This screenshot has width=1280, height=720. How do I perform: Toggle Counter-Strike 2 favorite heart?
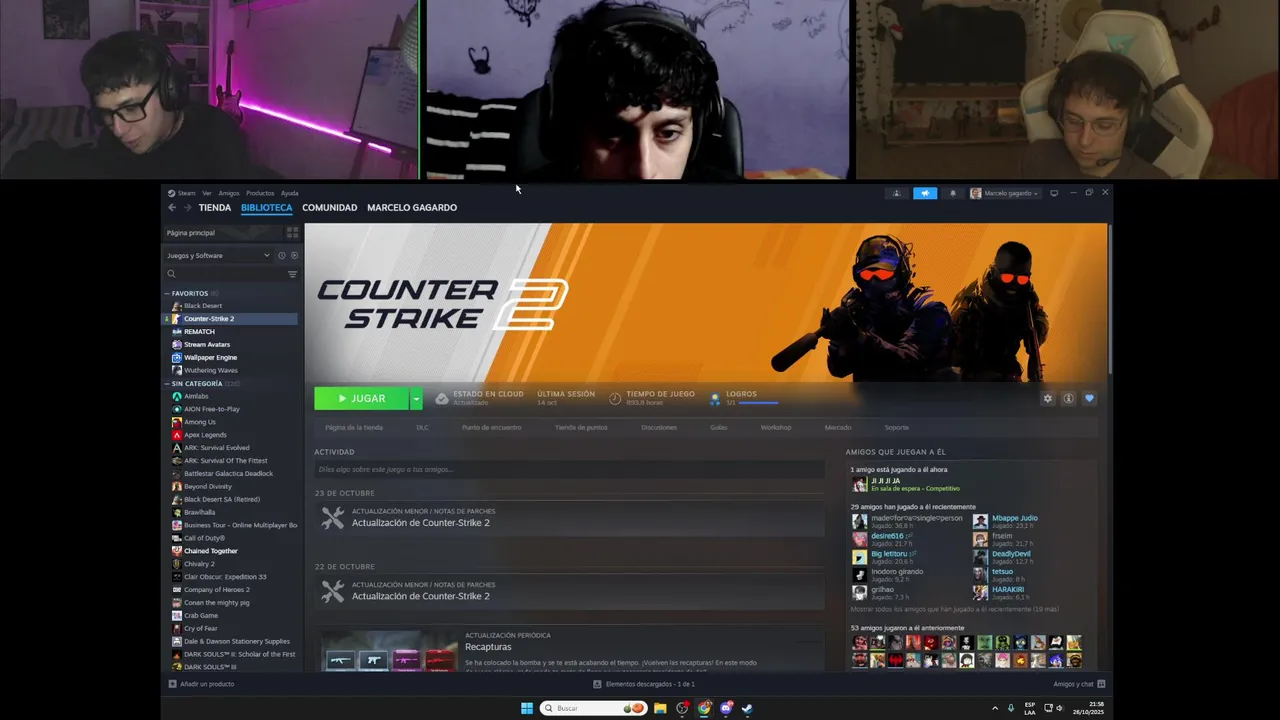[1089, 398]
